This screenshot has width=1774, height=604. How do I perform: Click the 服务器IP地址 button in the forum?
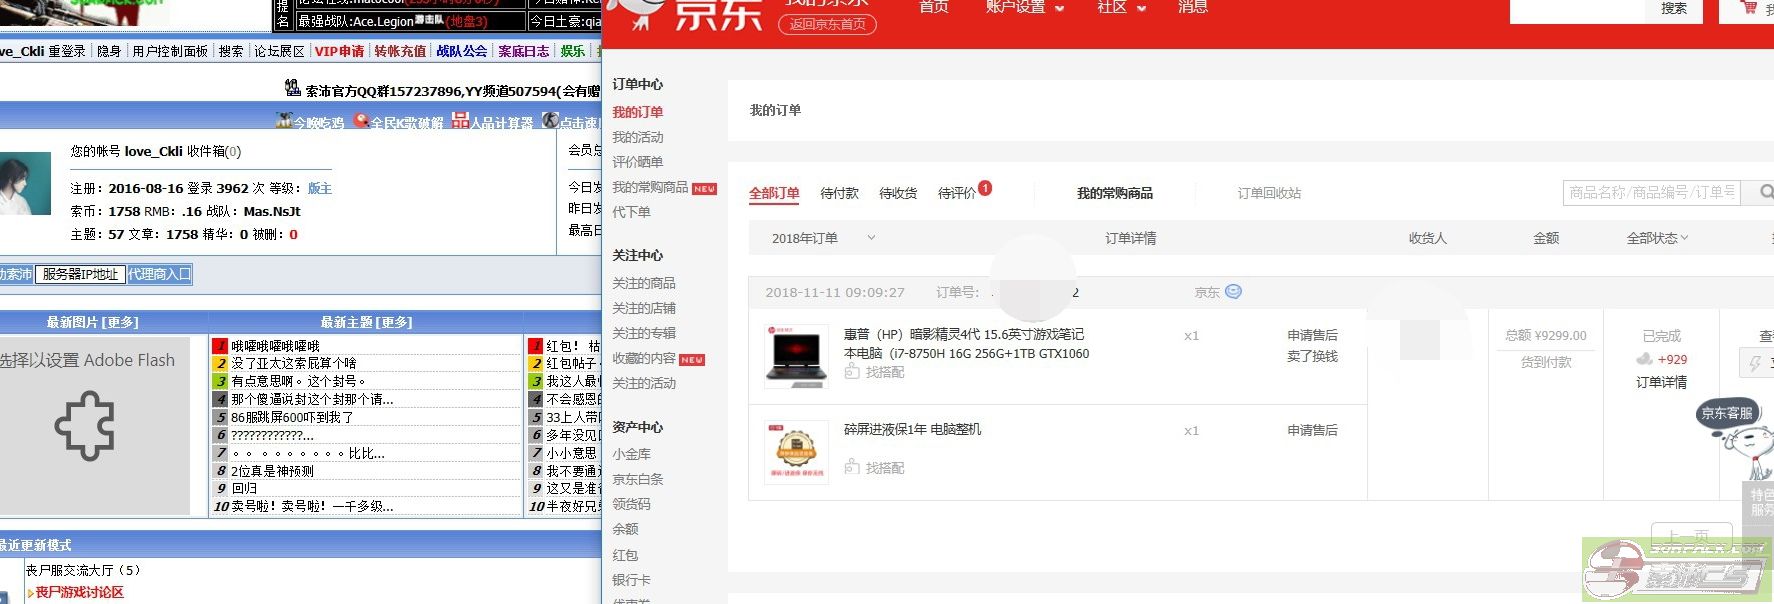tap(80, 274)
